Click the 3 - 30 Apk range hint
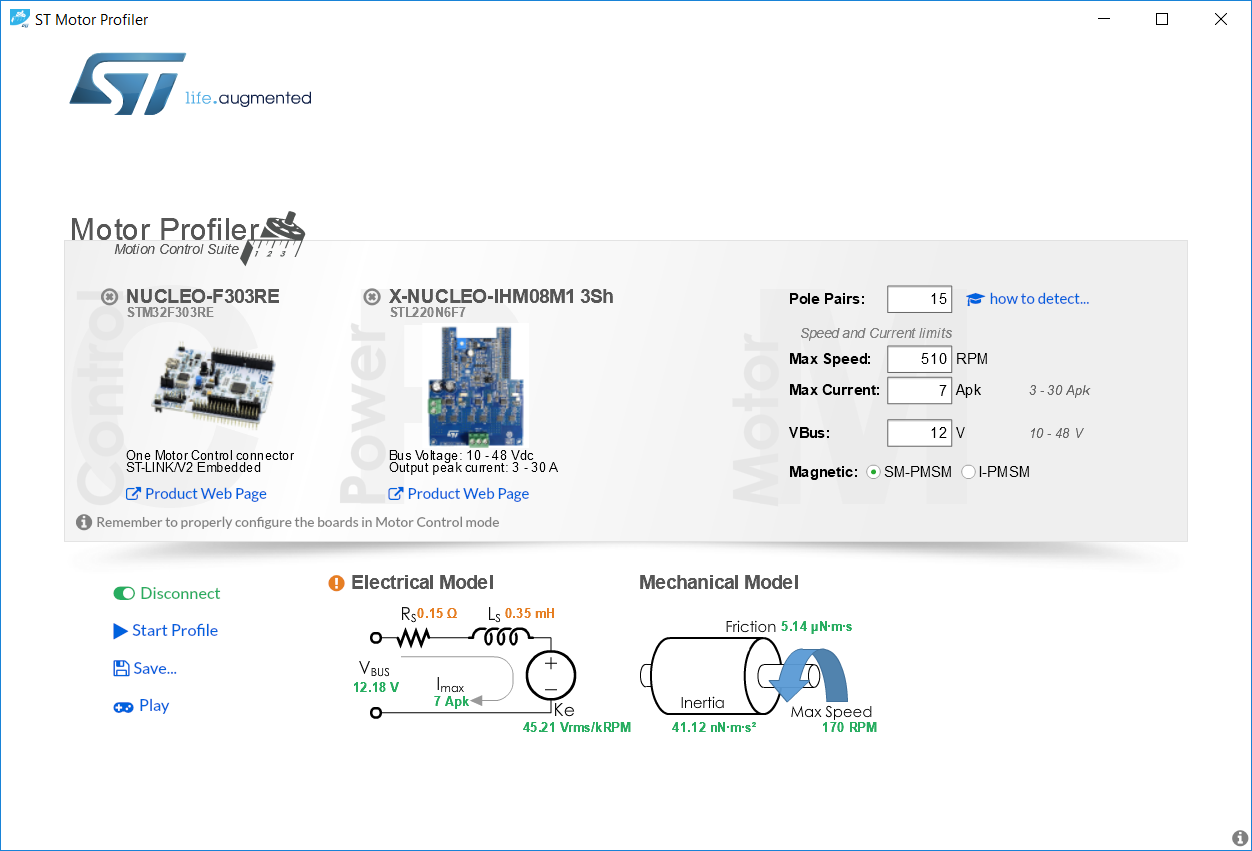 click(1060, 391)
